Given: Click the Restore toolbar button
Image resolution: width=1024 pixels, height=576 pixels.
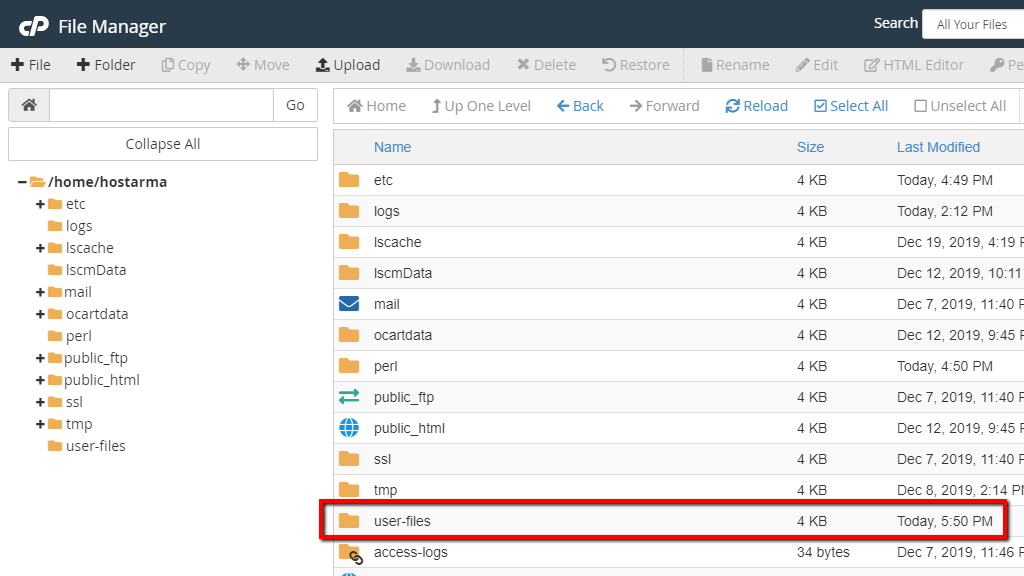Looking at the screenshot, I should tap(635, 65).
